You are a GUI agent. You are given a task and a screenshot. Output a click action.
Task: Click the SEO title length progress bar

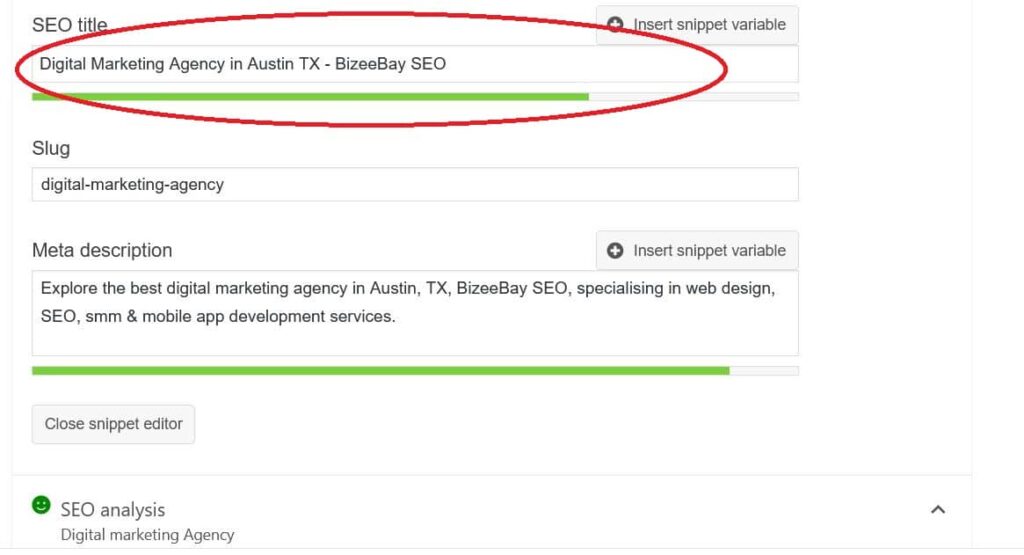415,97
